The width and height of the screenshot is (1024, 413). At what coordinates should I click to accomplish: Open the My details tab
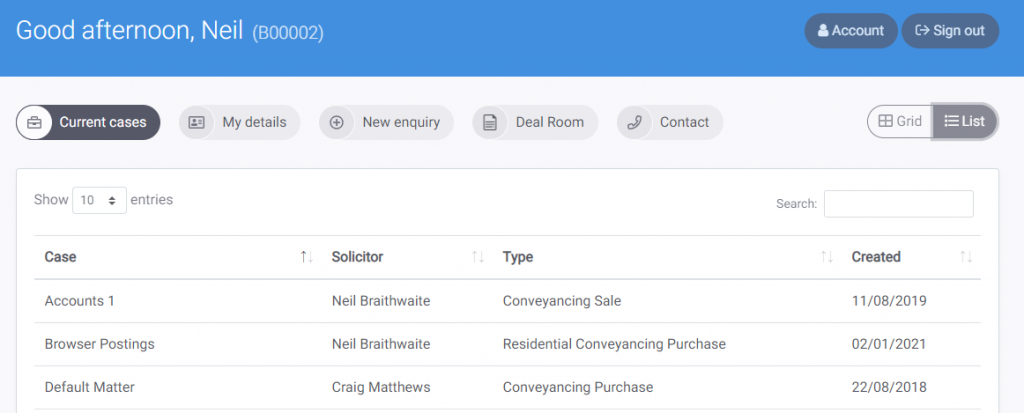tap(240, 122)
